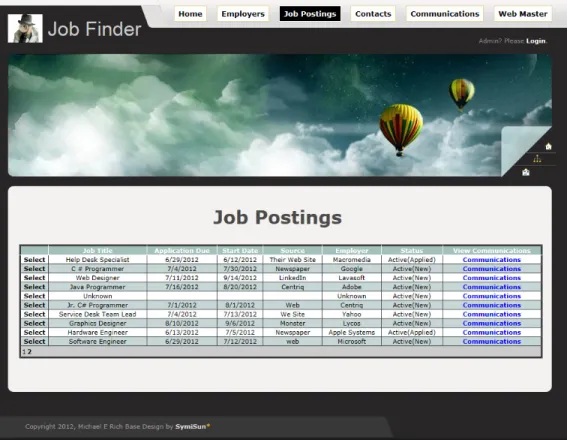Click the Apple Systems employer cell
This screenshot has height=440, width=567.
[351, 332]
